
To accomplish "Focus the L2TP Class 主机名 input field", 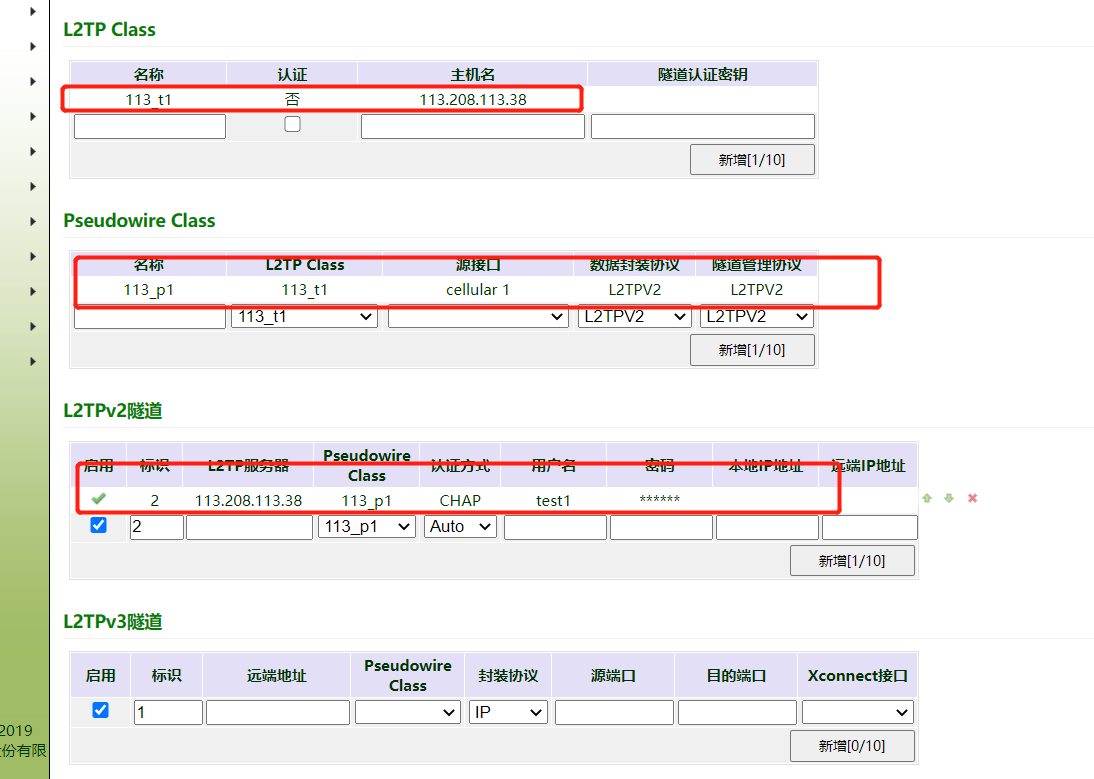I will pyautogui.click(x=472, y=126).
